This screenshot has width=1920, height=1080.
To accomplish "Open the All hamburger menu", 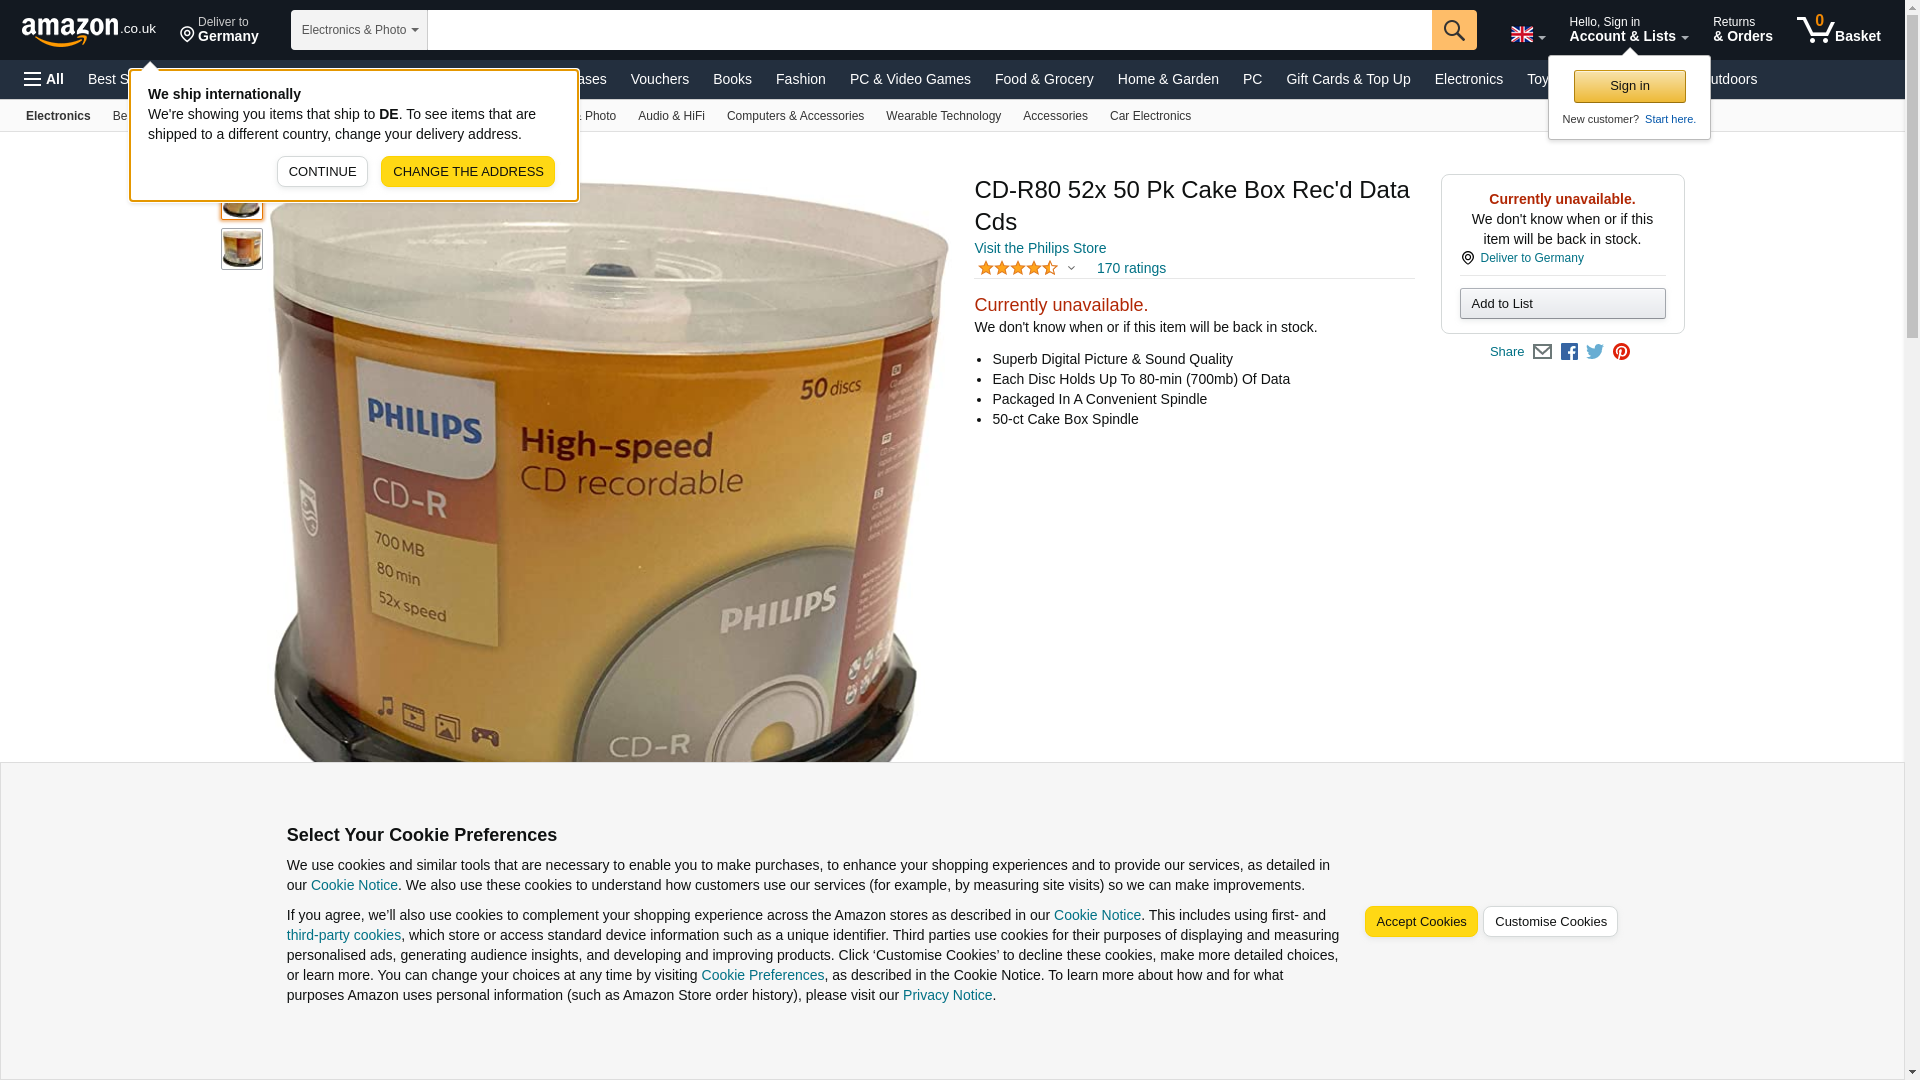I will pyautogui.click(x=44, y=79).
